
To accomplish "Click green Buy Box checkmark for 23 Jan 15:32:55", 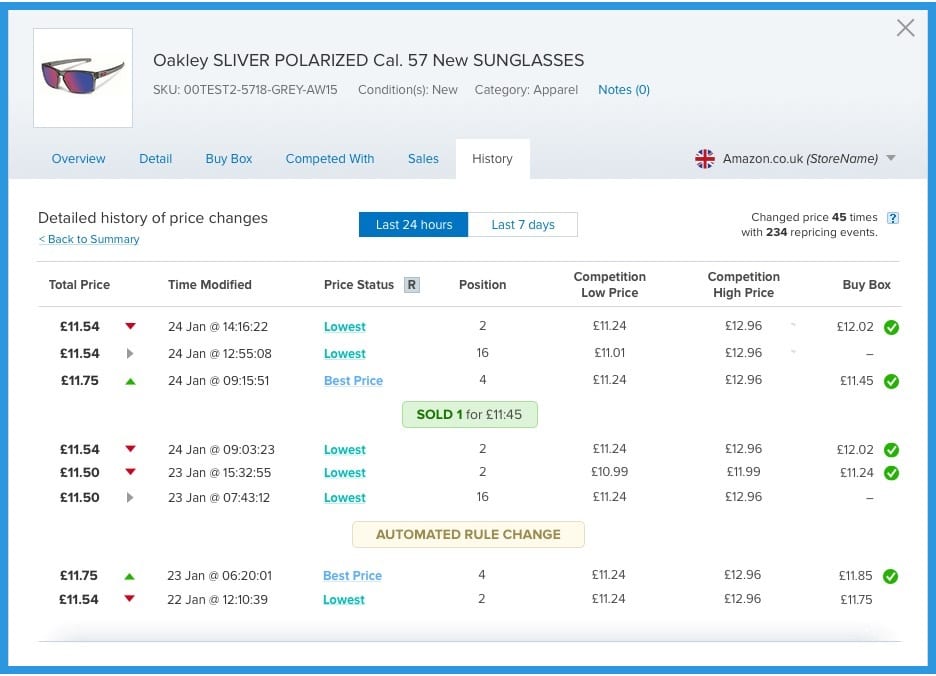I will coord(891,473).
